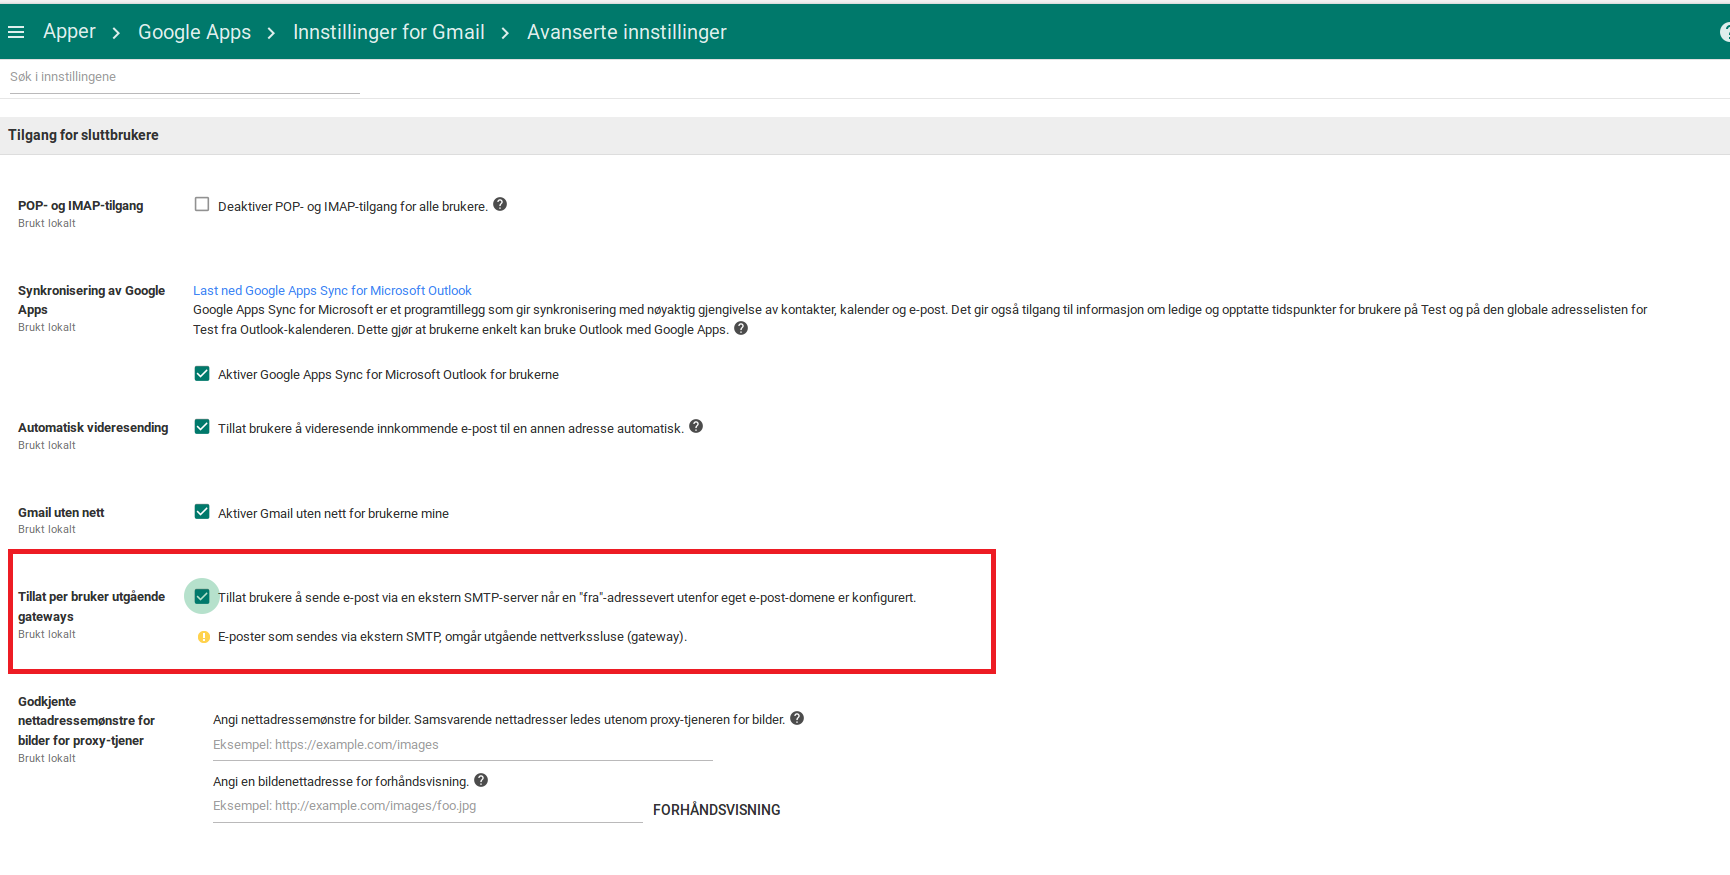Click breadcrumb chevron after Google Apps
This screenshot has height=875, width=1730.
click(x=271, y=33)
